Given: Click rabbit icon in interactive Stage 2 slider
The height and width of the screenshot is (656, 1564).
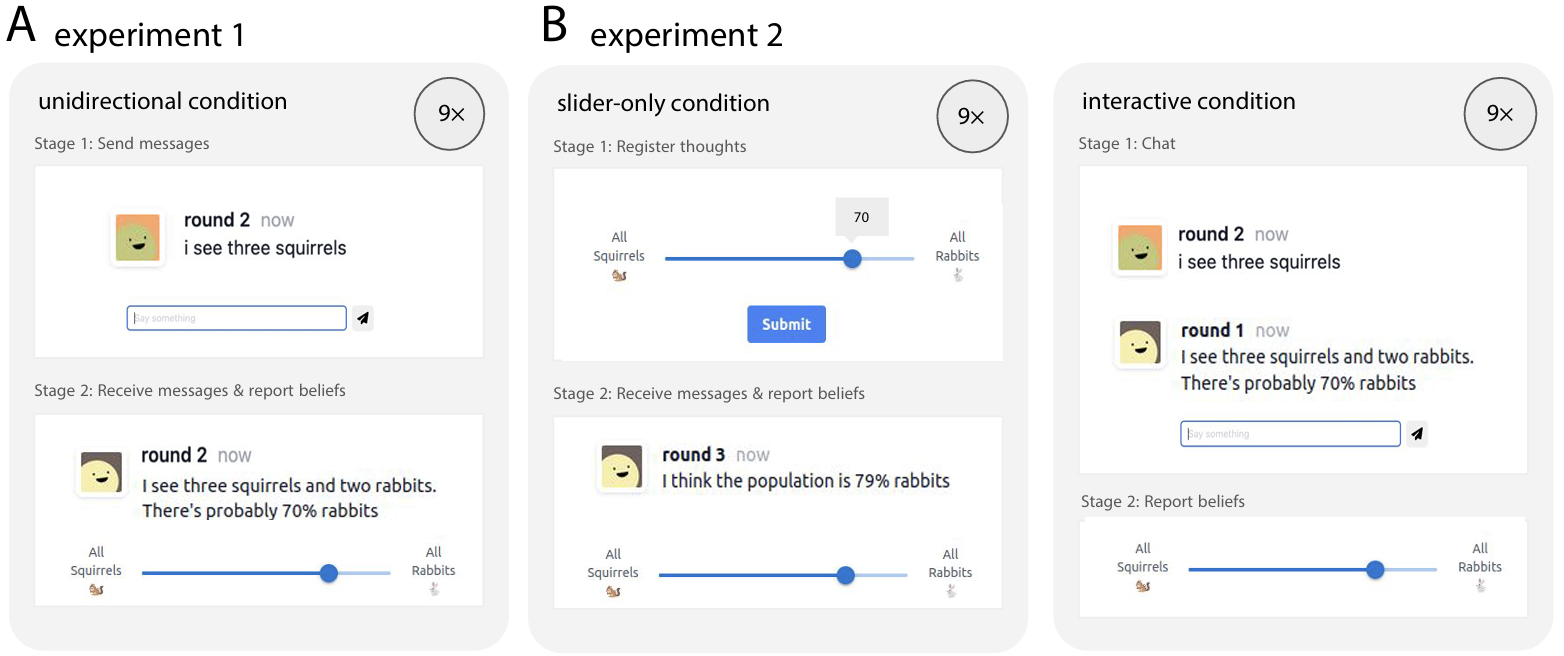Looking at the screenshot, I should point(1480,586).
